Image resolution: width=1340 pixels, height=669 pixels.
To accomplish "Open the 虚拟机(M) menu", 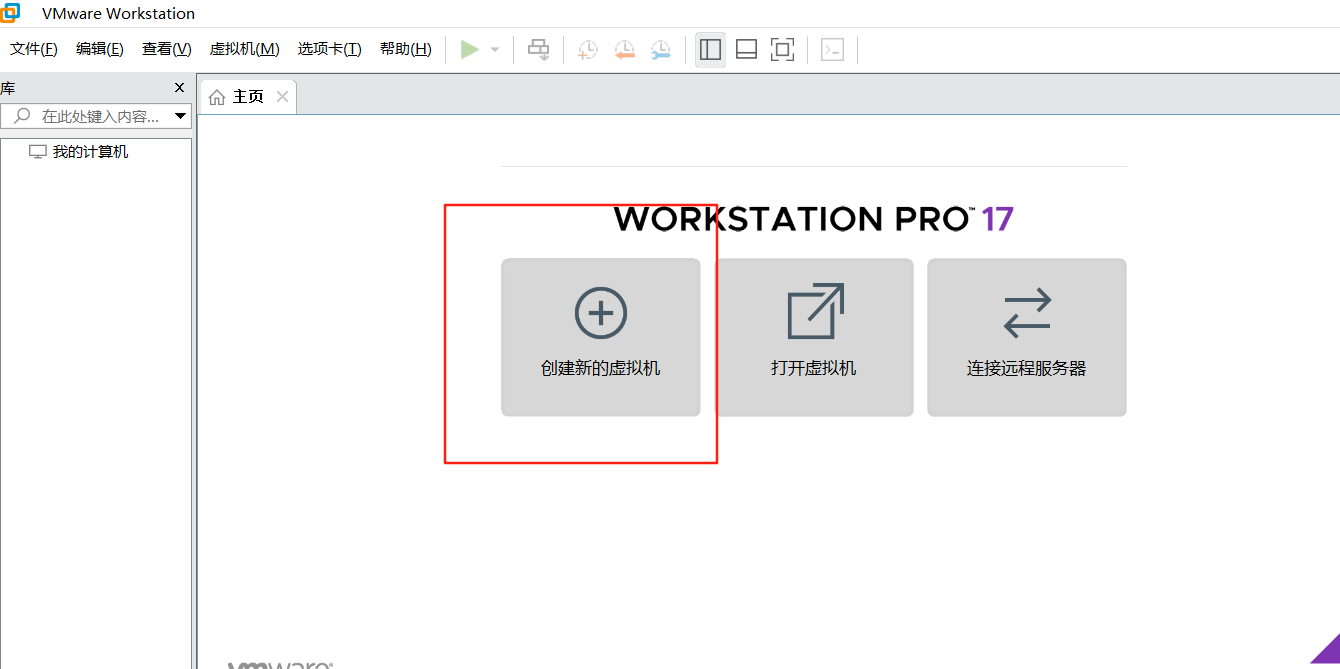I will click(x=244, y=49).
